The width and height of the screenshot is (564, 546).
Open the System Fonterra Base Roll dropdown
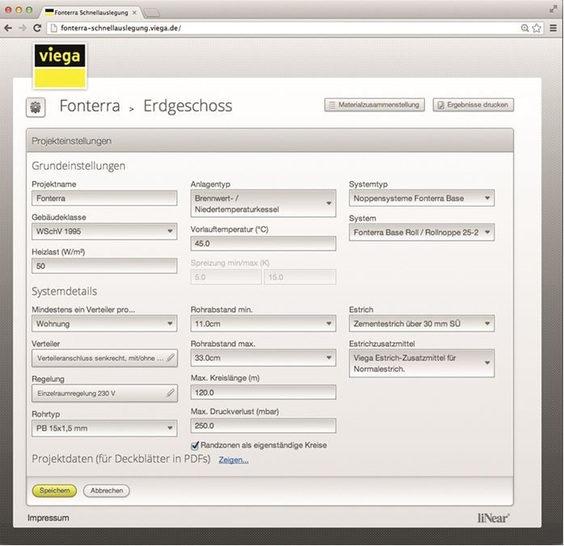422,232
